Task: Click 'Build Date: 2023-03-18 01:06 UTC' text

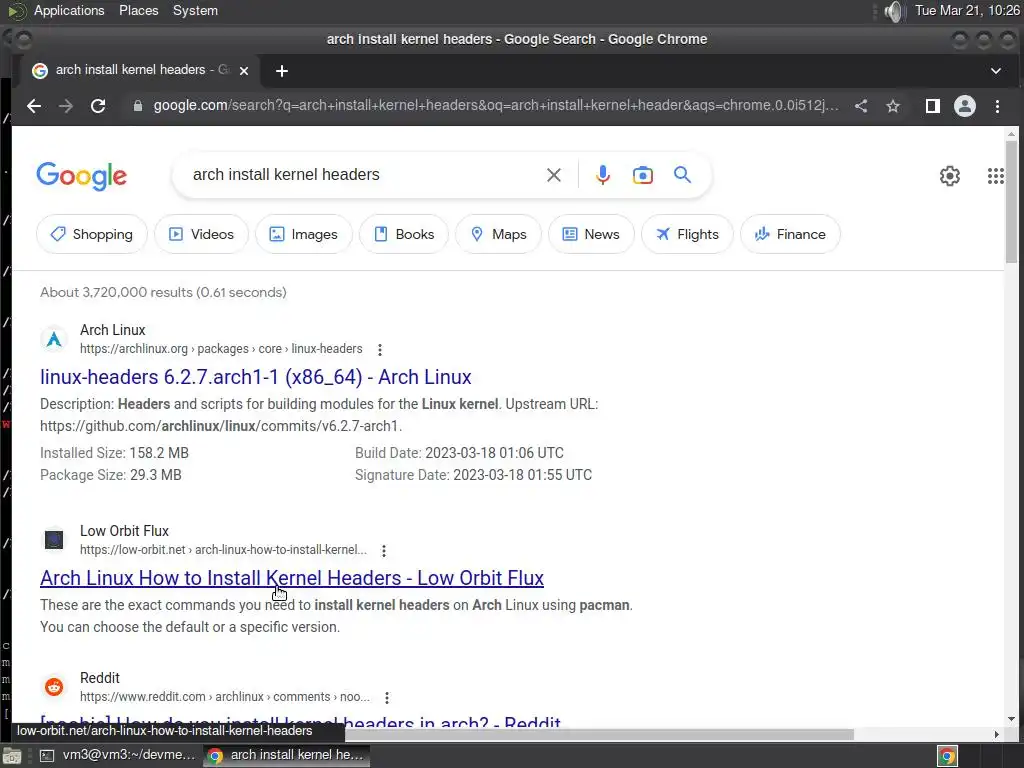Action: 459,453
